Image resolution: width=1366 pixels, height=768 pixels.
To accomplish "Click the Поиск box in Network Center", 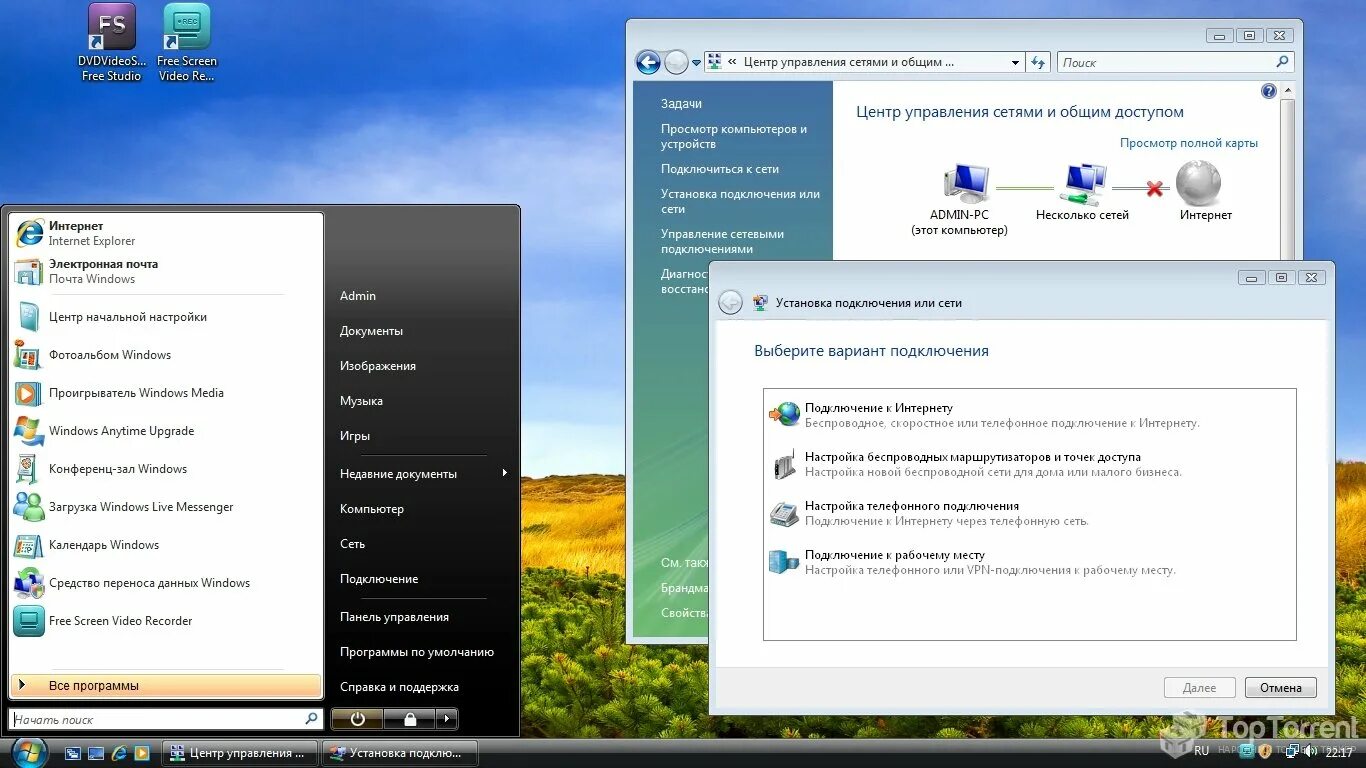I will pyautogui.click(x=1175, y=62).
